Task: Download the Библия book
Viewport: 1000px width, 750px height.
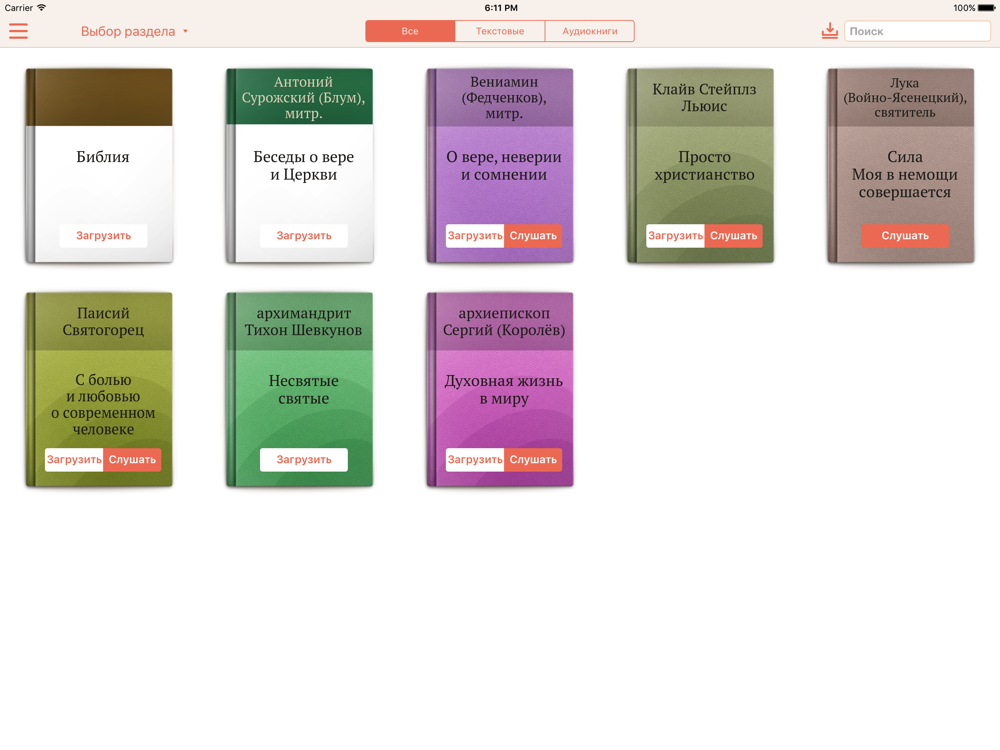Action: [103, 235]
